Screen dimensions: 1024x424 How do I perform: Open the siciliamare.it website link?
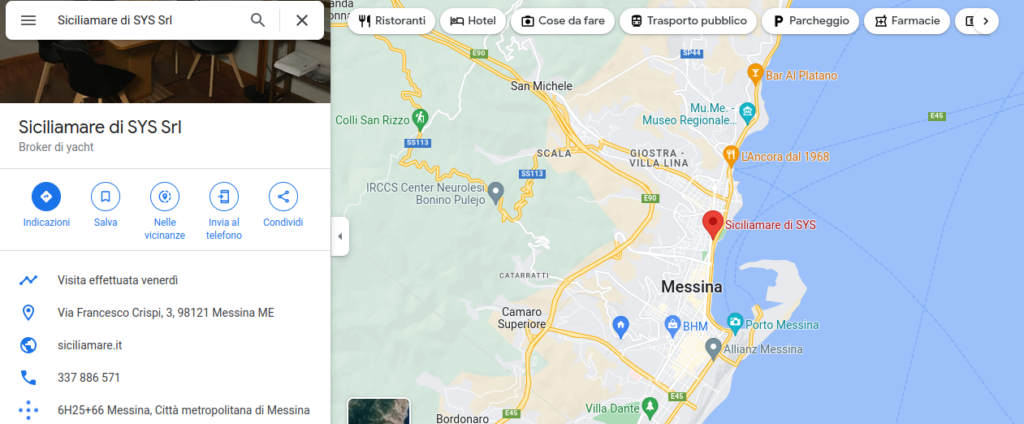[x=89, y=345]
